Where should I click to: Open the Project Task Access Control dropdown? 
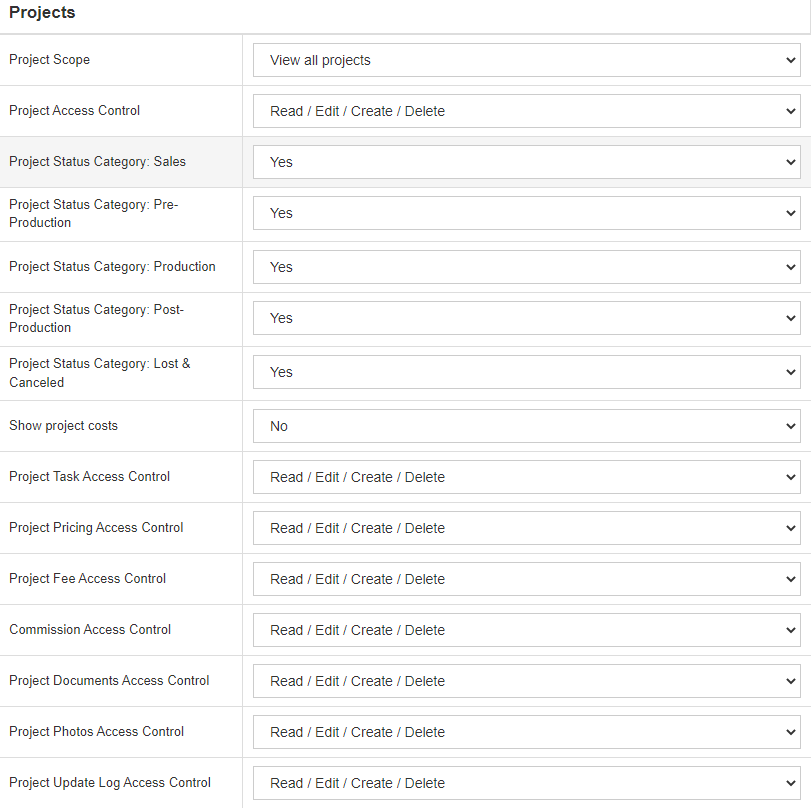point(525,477)
